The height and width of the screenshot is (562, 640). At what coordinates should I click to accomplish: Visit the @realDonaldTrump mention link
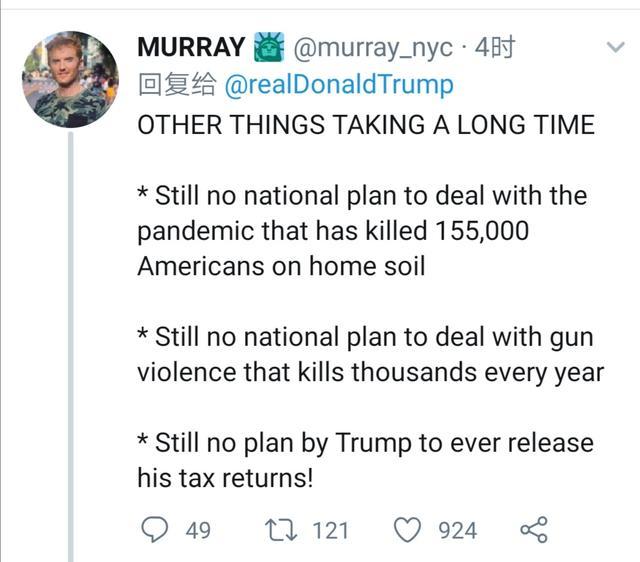(x=339, y=85)
